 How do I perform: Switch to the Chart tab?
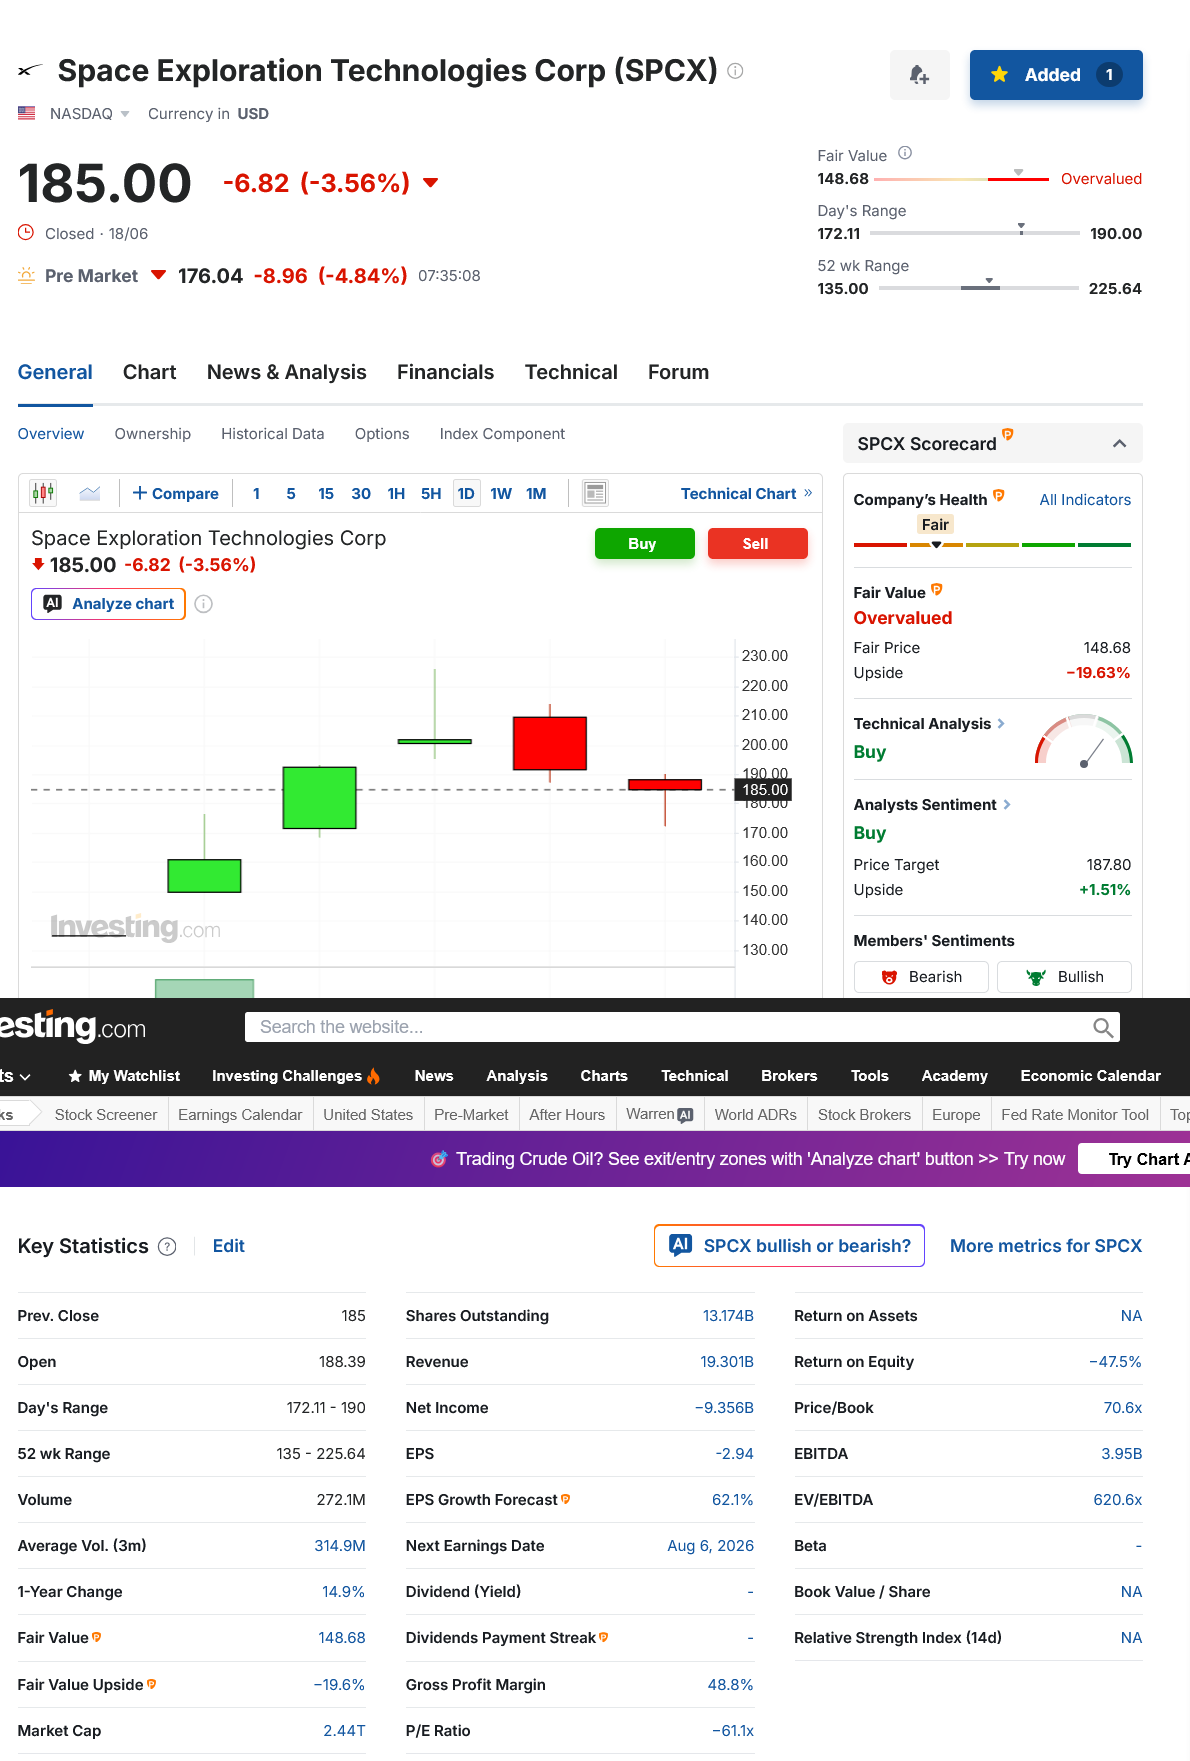tap(149, 372)
